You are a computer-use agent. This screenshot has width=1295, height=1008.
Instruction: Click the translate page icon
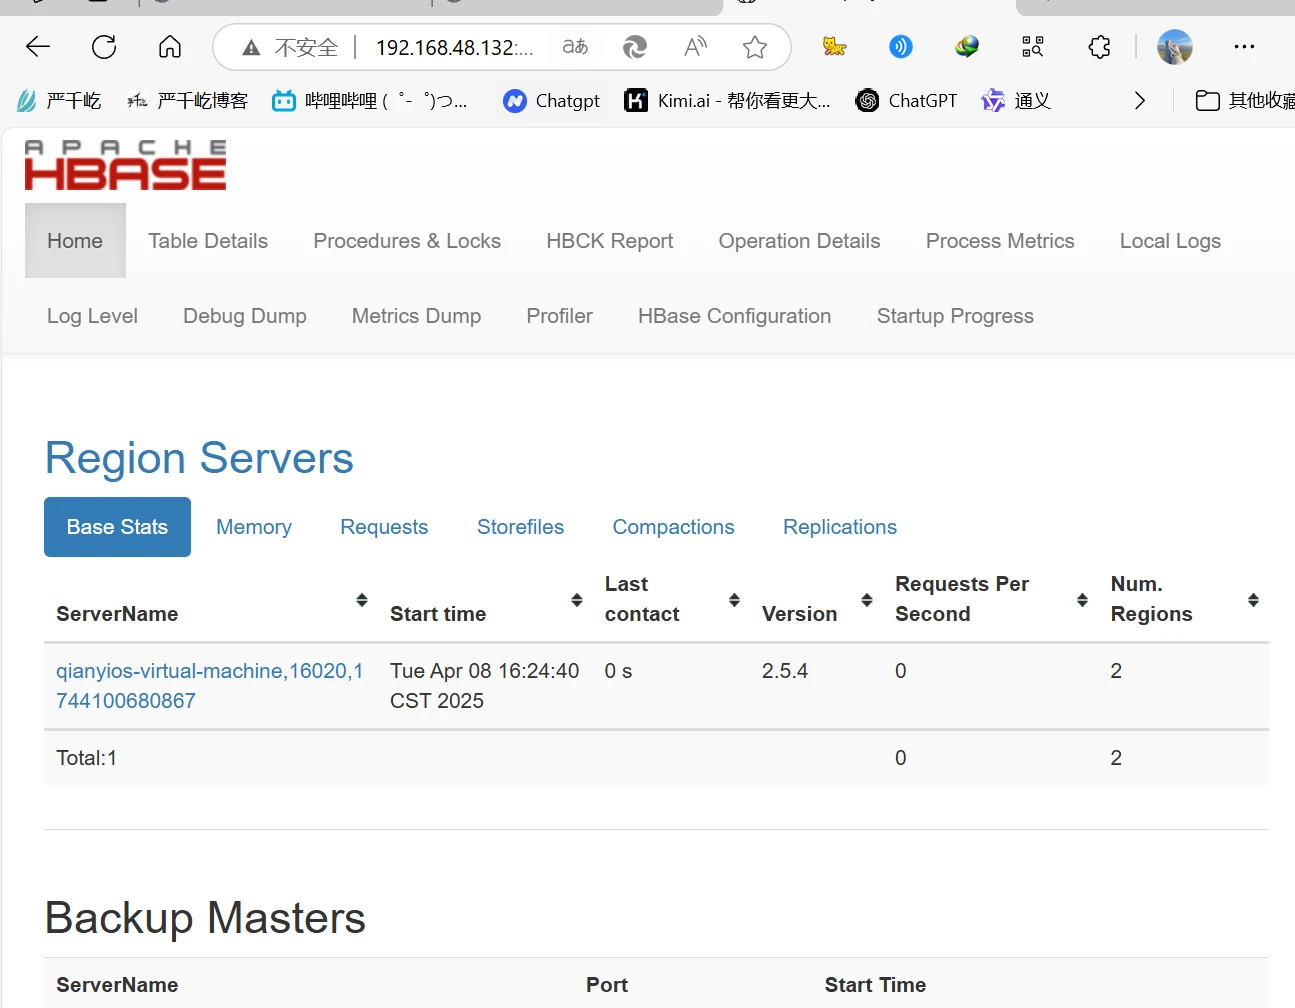(575, 47)
